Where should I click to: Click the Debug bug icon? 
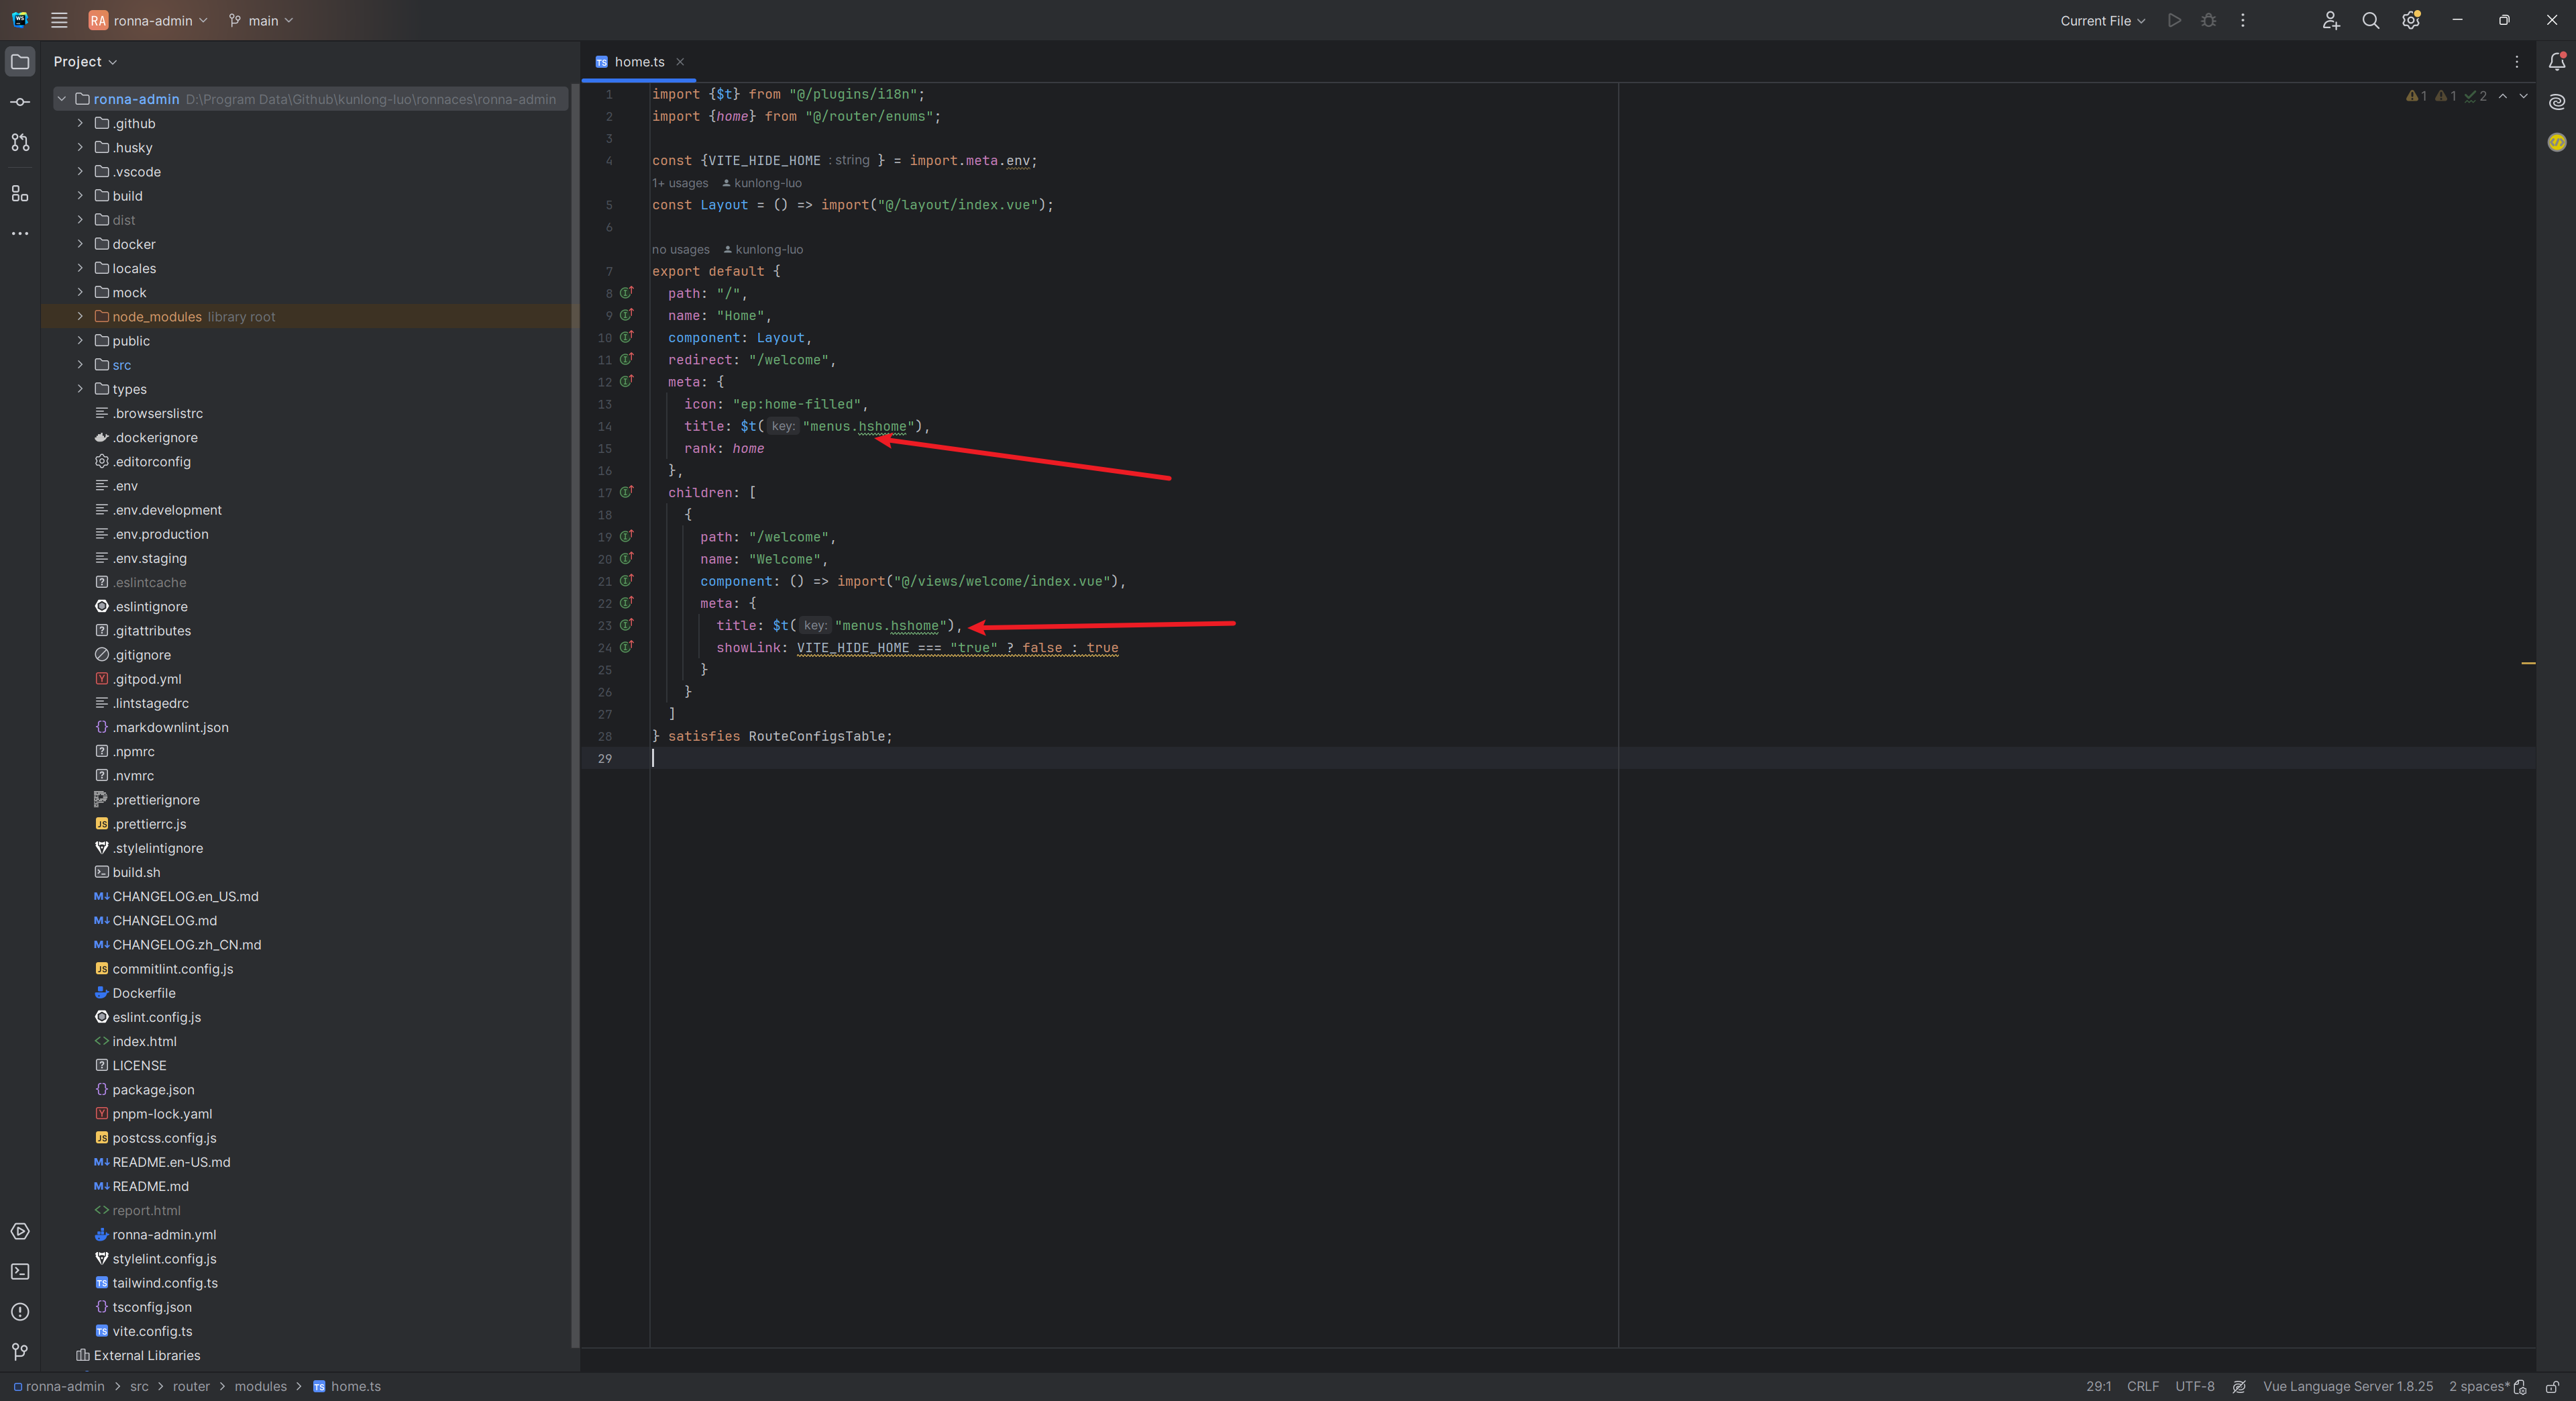click(2209, 20)
